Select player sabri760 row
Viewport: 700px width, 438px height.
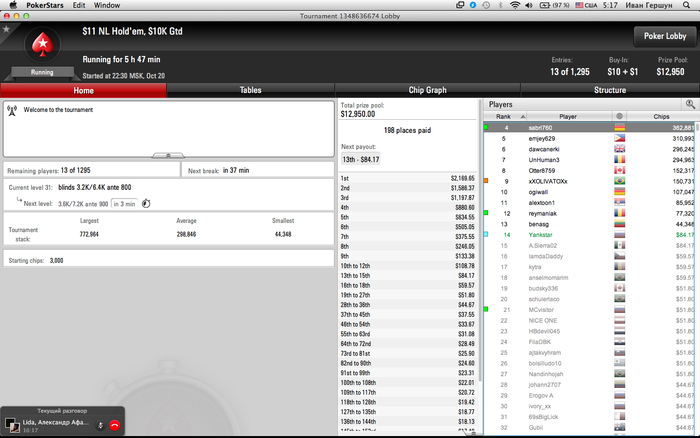tap(589, 128)
